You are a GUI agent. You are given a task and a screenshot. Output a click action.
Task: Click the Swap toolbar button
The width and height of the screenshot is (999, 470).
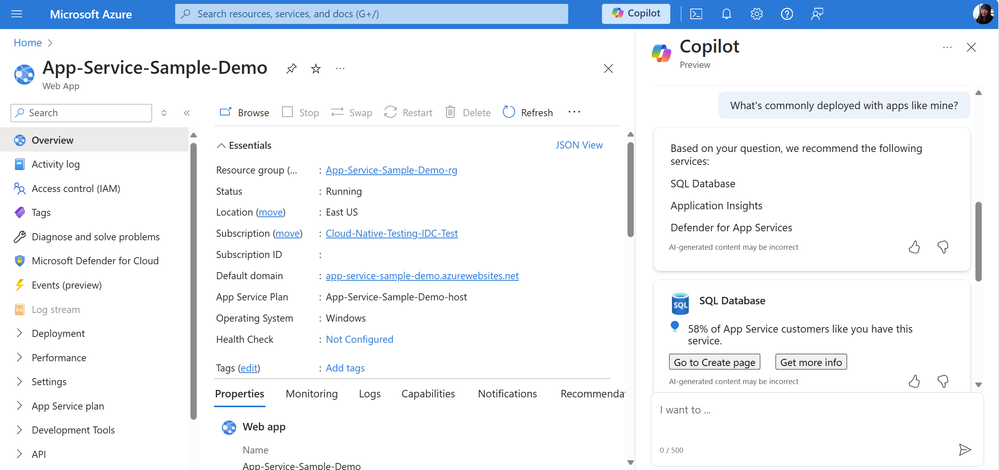pos(351,113)
